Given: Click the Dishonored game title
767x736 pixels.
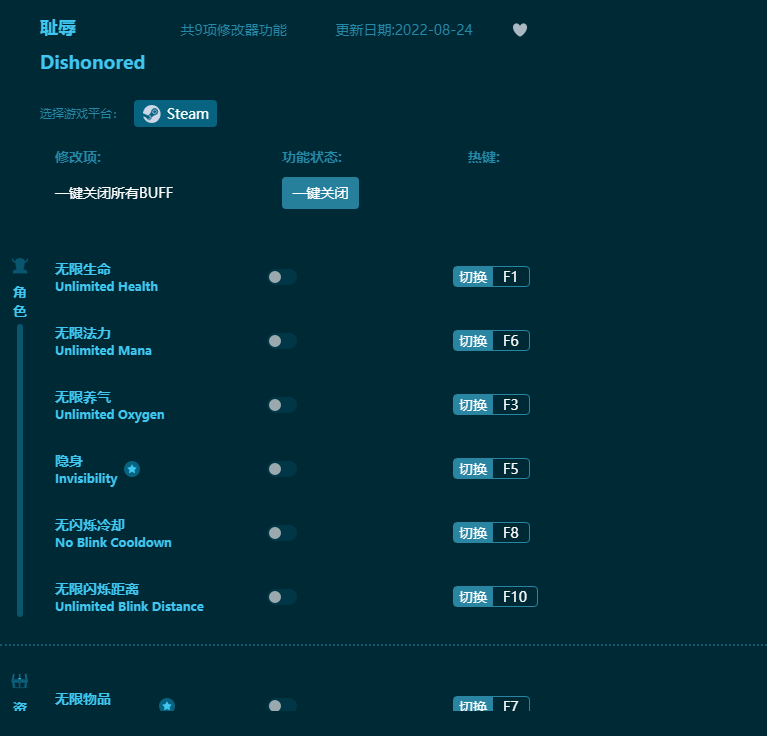Looking at the screenshot, I should [x=92, y=63].
